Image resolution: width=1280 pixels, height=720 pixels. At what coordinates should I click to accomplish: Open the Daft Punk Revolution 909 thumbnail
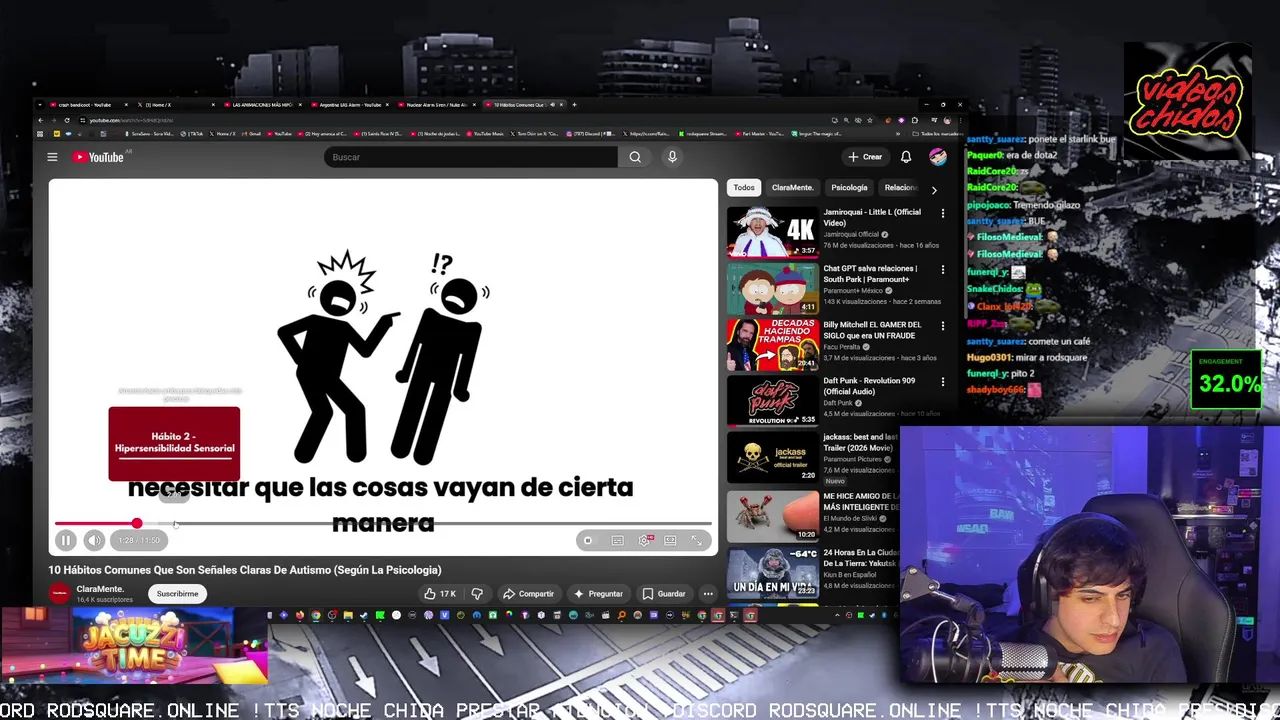(772, 400)
